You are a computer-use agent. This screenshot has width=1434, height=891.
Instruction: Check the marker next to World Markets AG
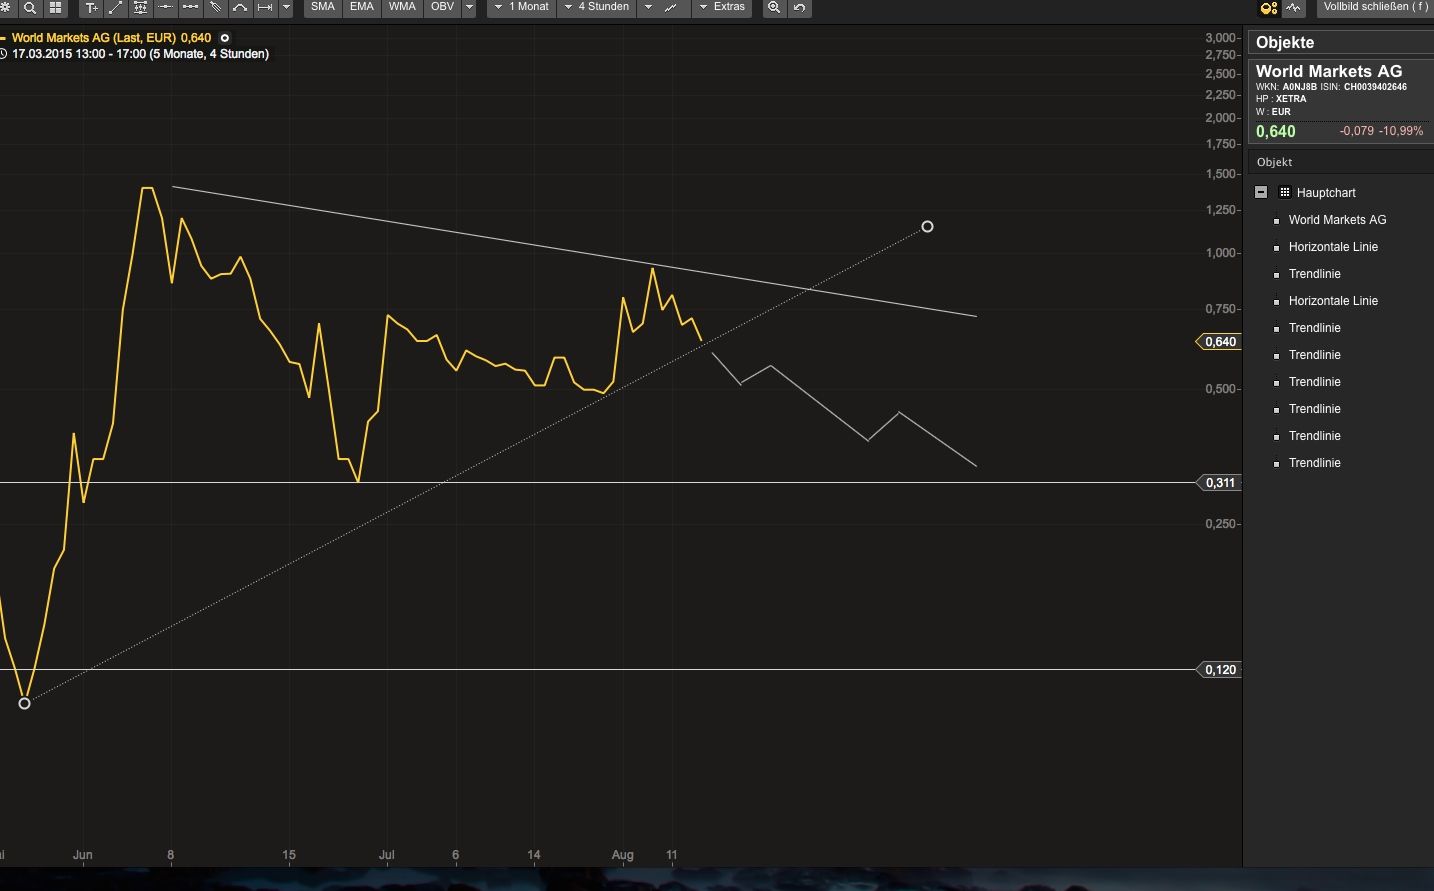[1277, 221]
